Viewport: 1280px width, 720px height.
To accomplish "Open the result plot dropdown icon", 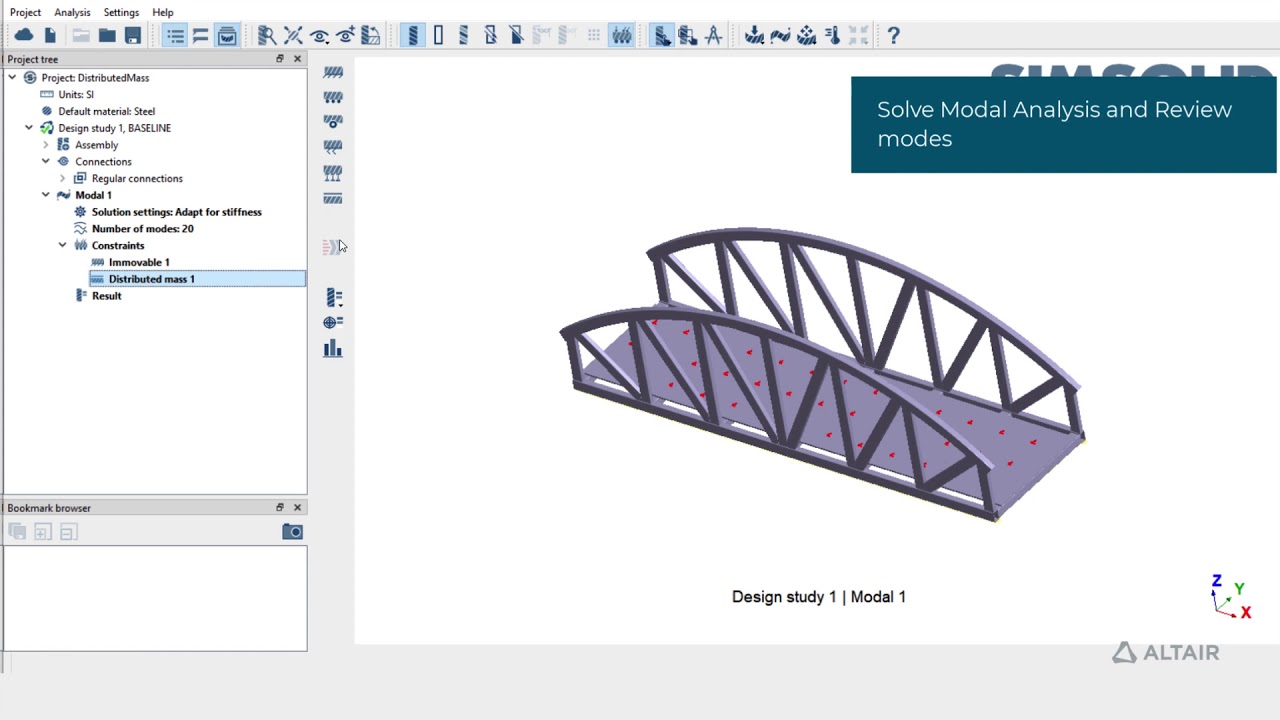I will point(333,297).
